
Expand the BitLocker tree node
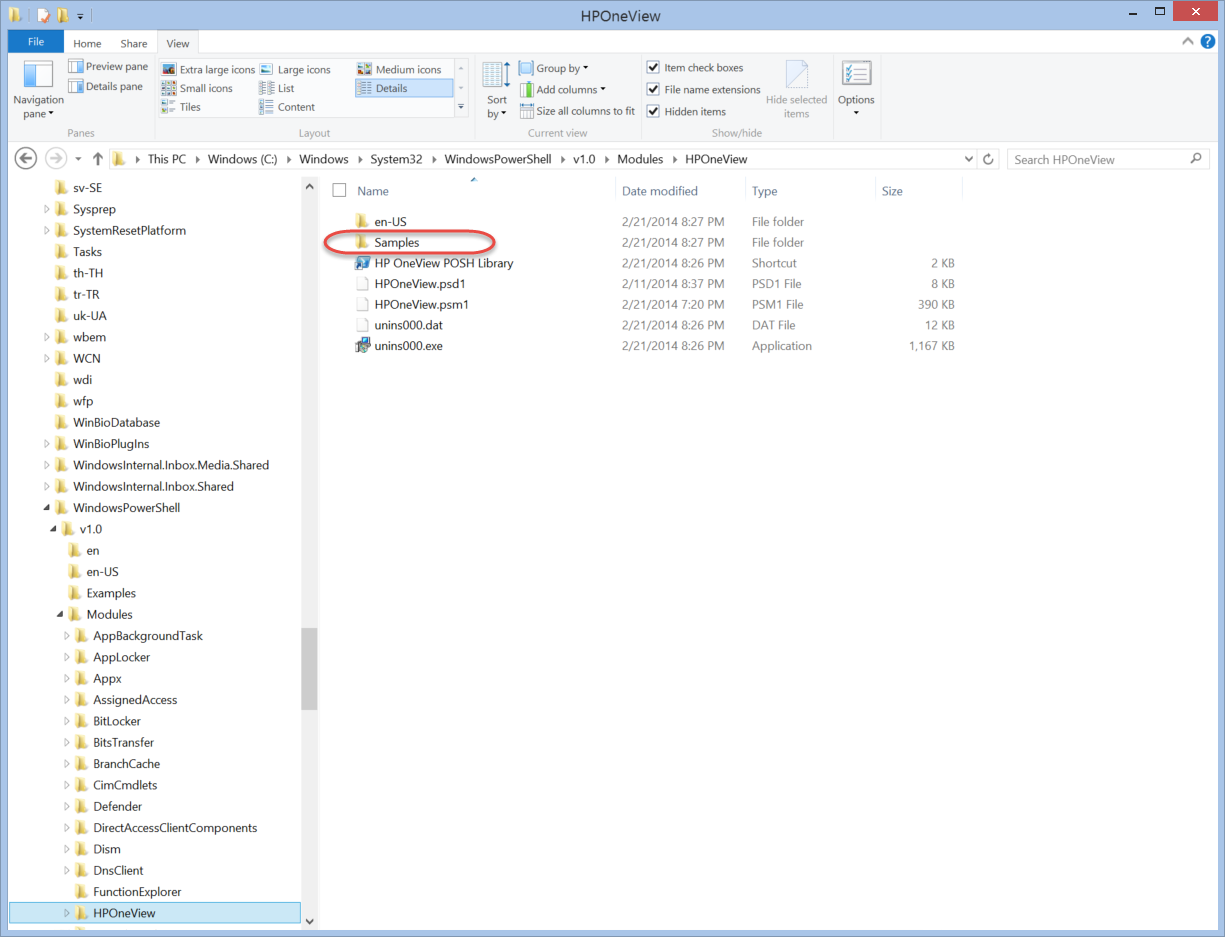coord(67,721)
